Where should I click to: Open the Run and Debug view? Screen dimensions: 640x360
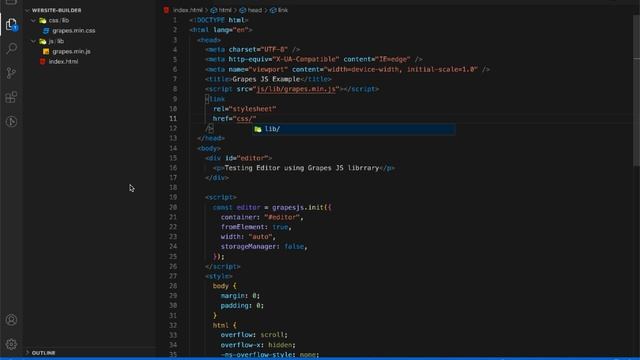(11, 121)
